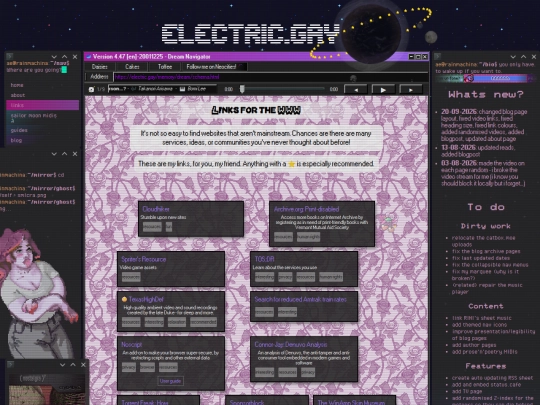This screenshot has height=405, width=540.
Task: Click the music player track title display
Action: pyautogui.click(x=163, y=89)
